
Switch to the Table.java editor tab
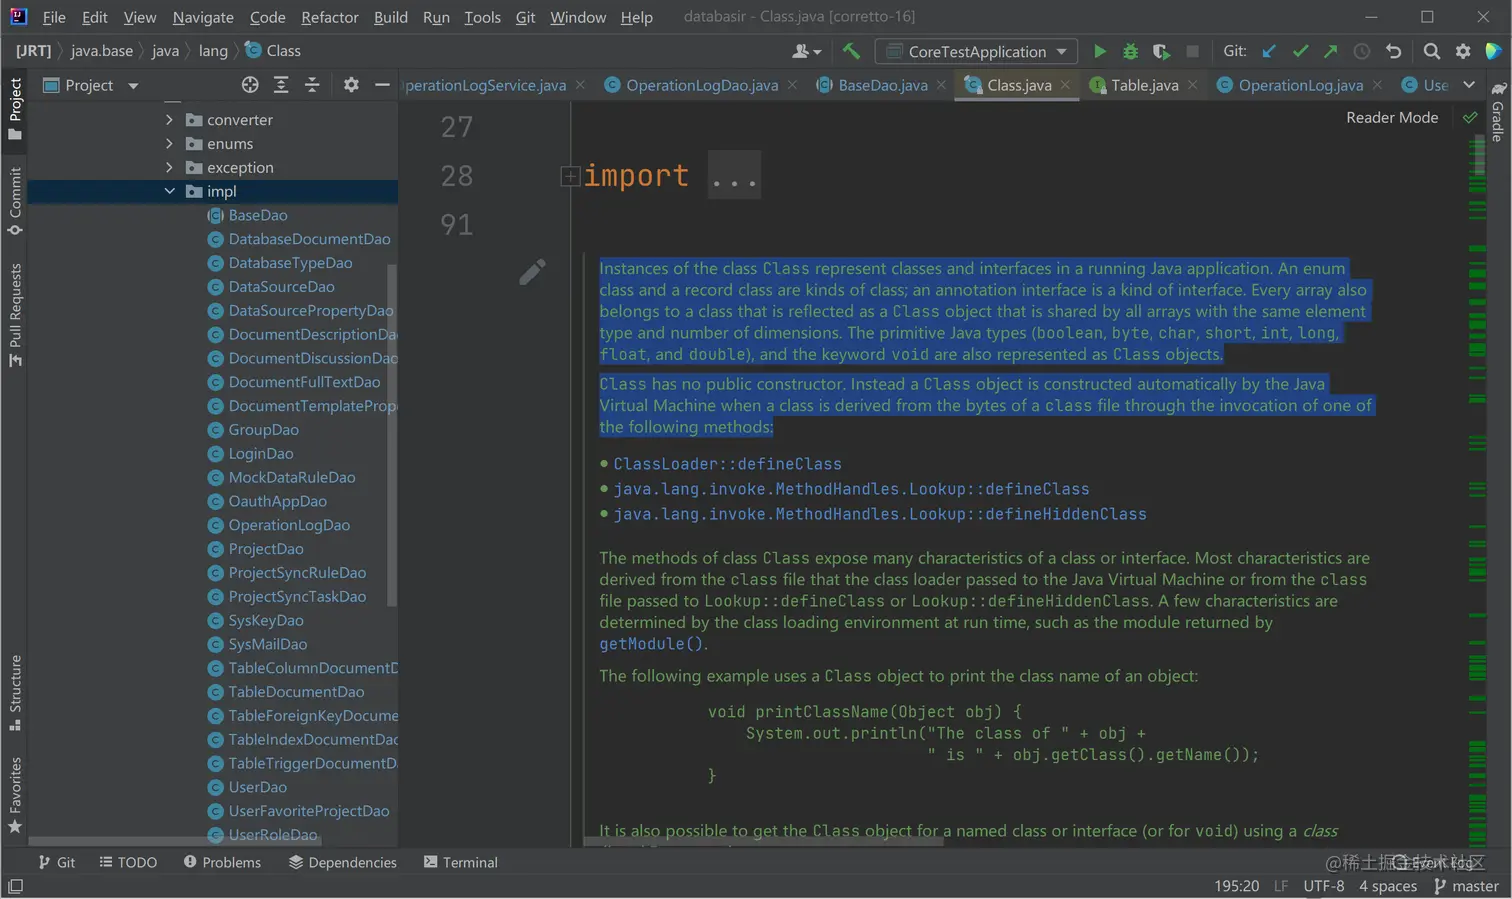coord(1144,85)
